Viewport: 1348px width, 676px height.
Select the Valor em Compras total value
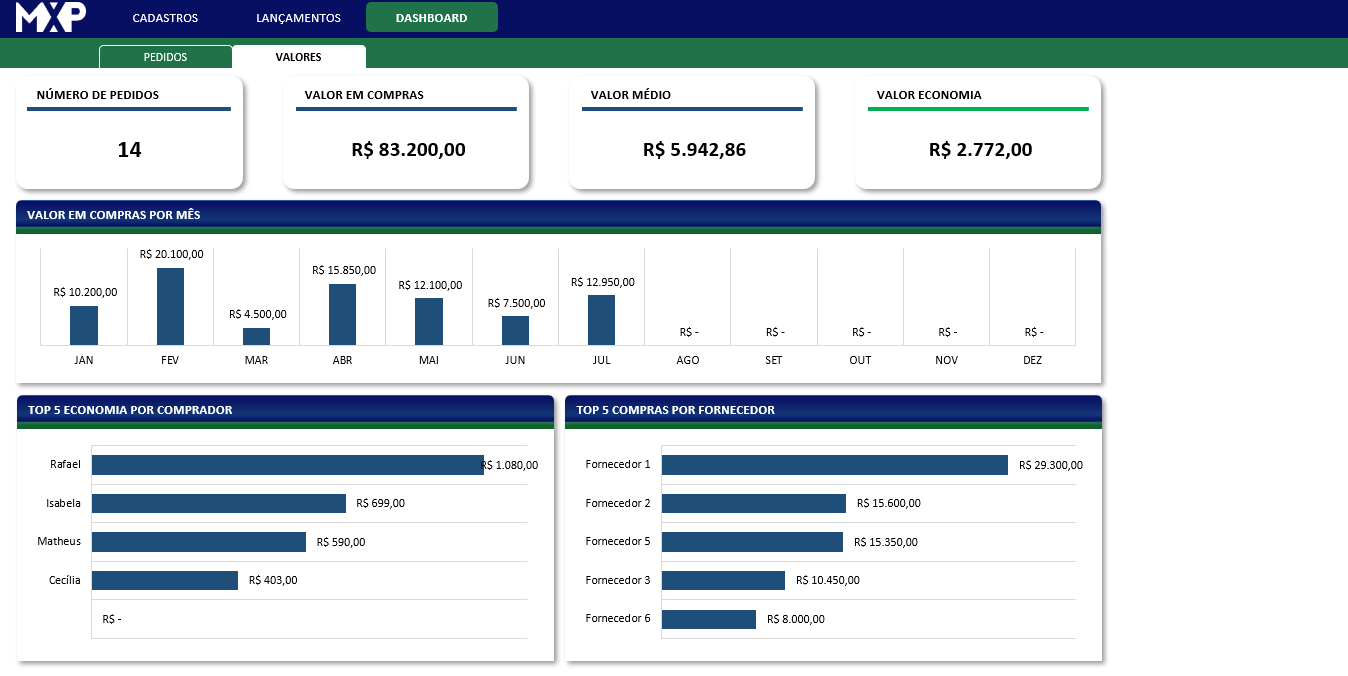click(x=408, y=150)
